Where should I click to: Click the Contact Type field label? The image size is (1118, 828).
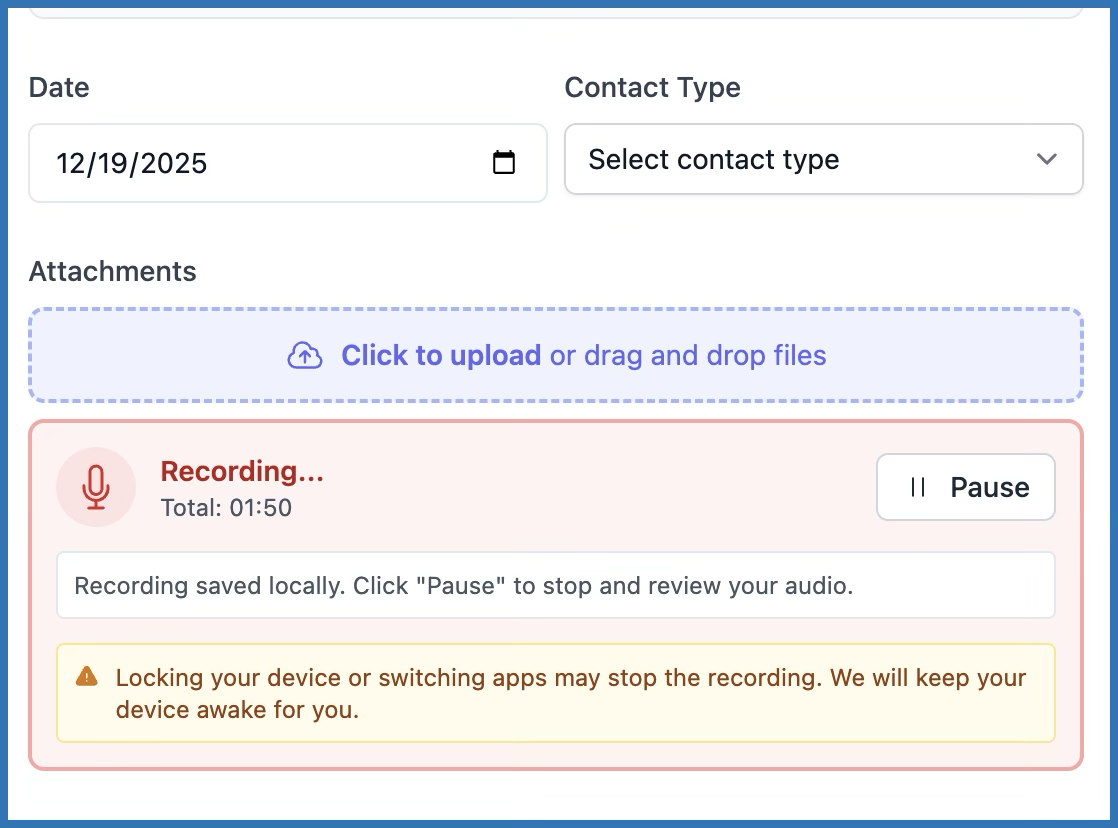[x=652, y=88]
